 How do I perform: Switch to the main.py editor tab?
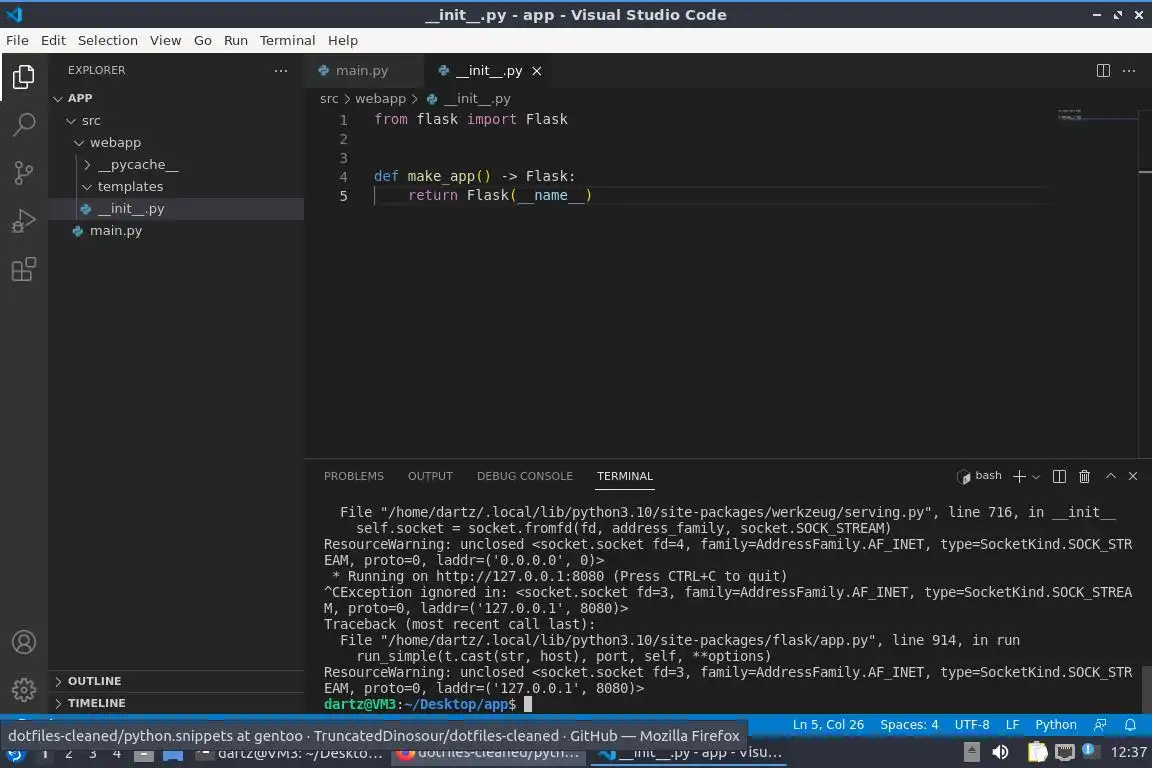(363, 71)
